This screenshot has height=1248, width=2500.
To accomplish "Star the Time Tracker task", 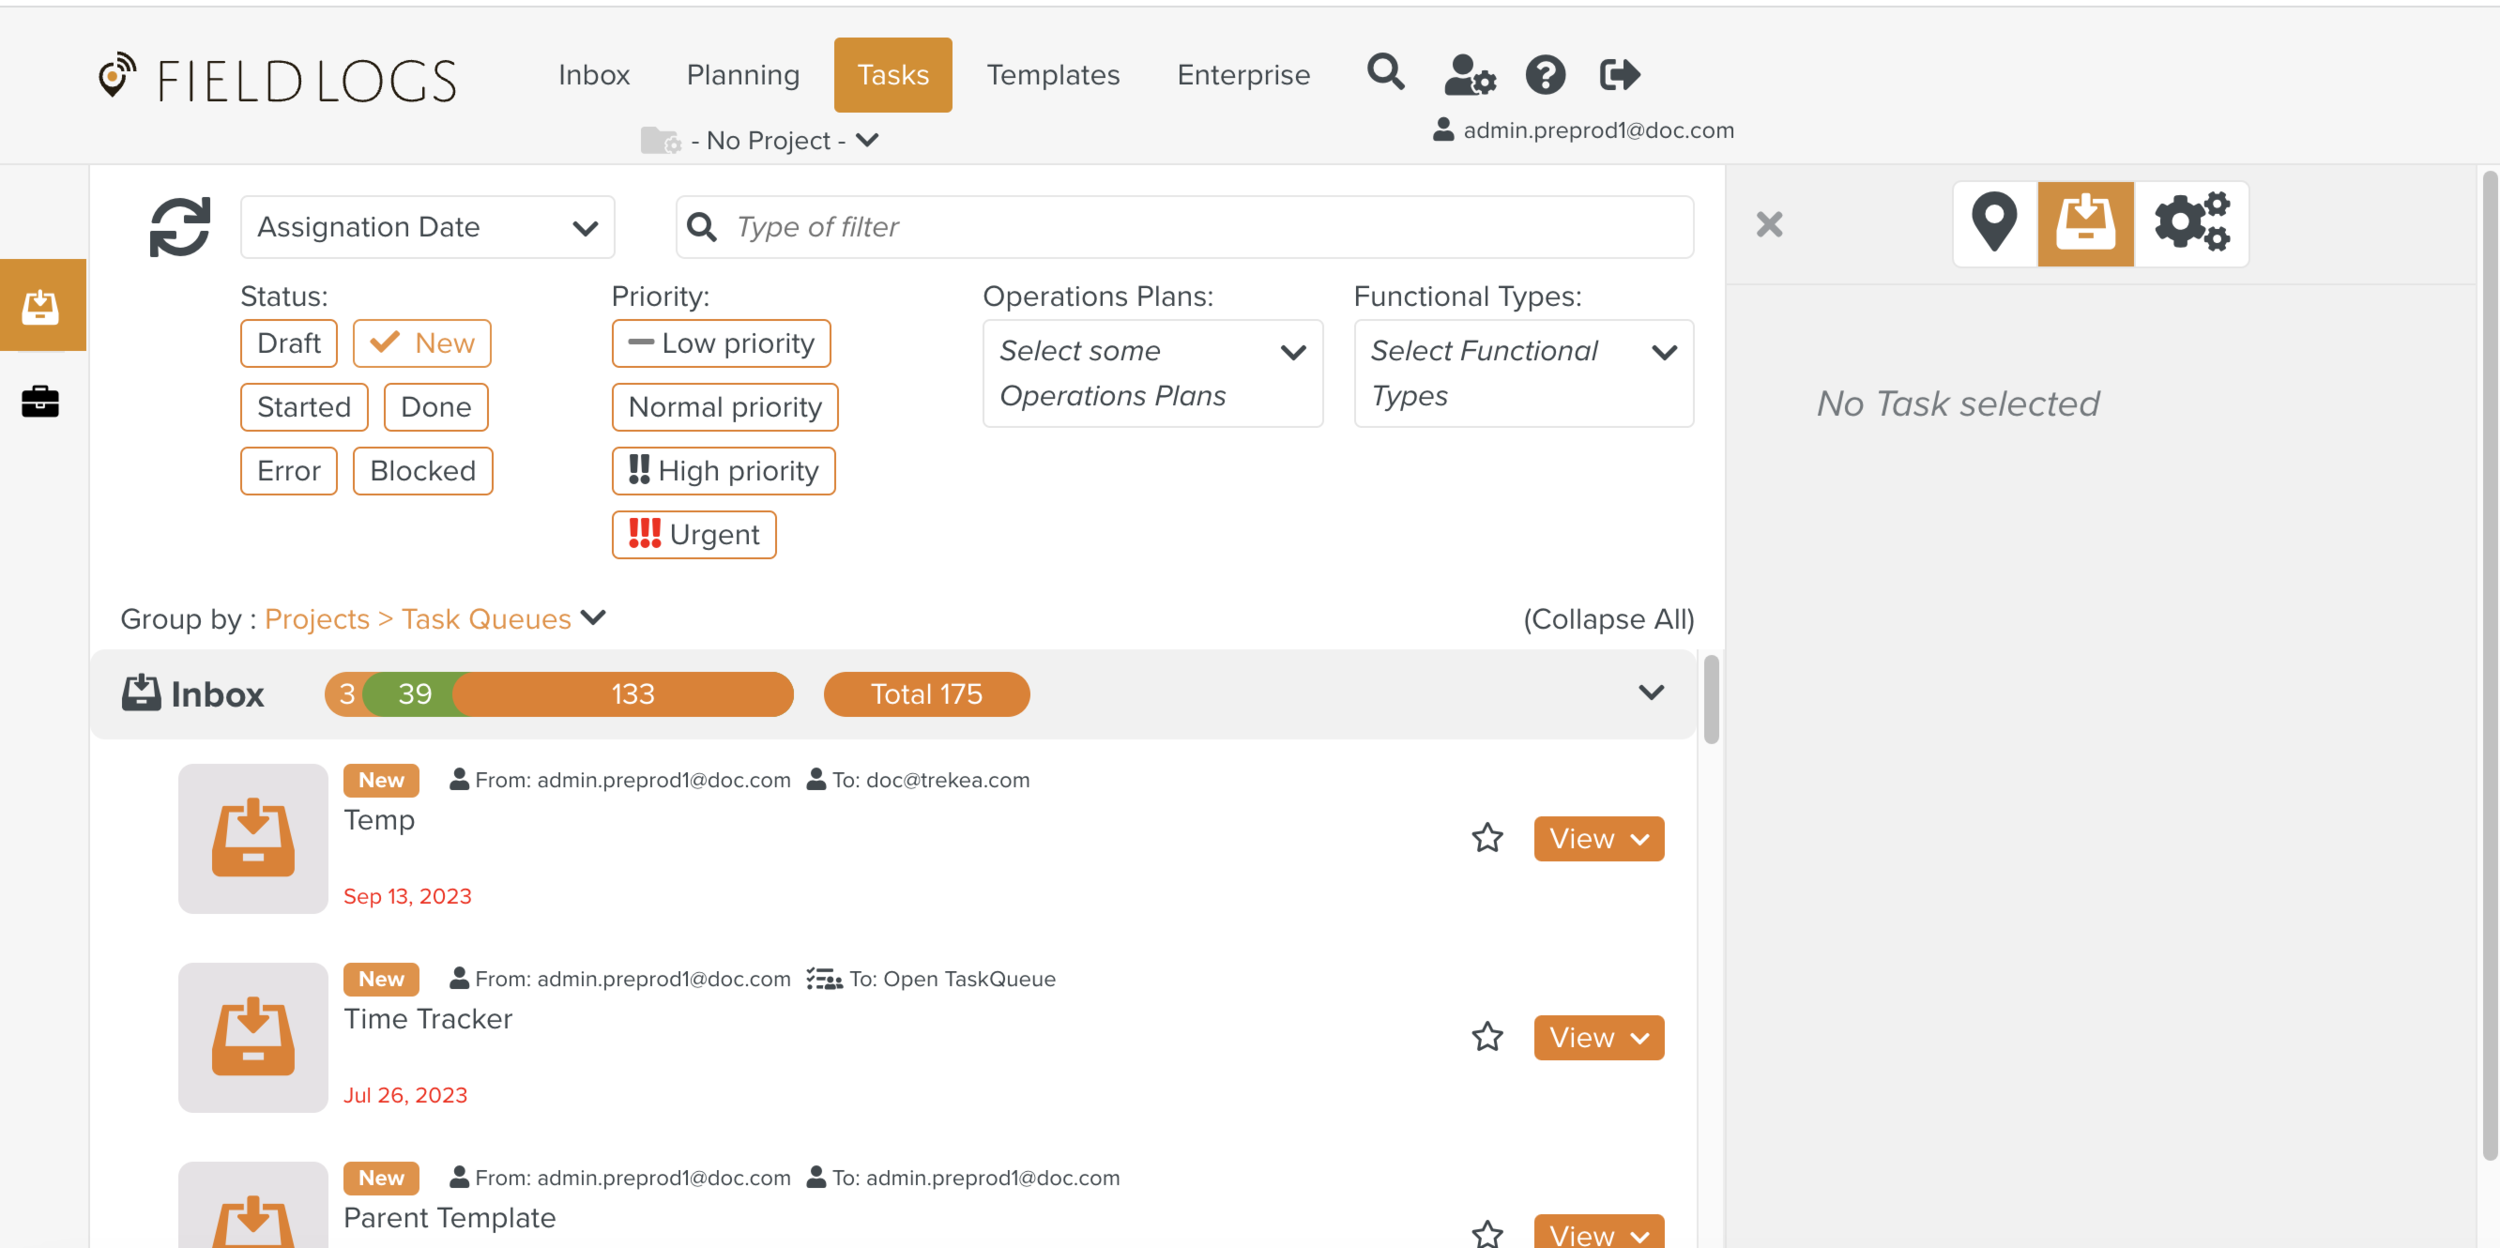I will point(1487,1037).
